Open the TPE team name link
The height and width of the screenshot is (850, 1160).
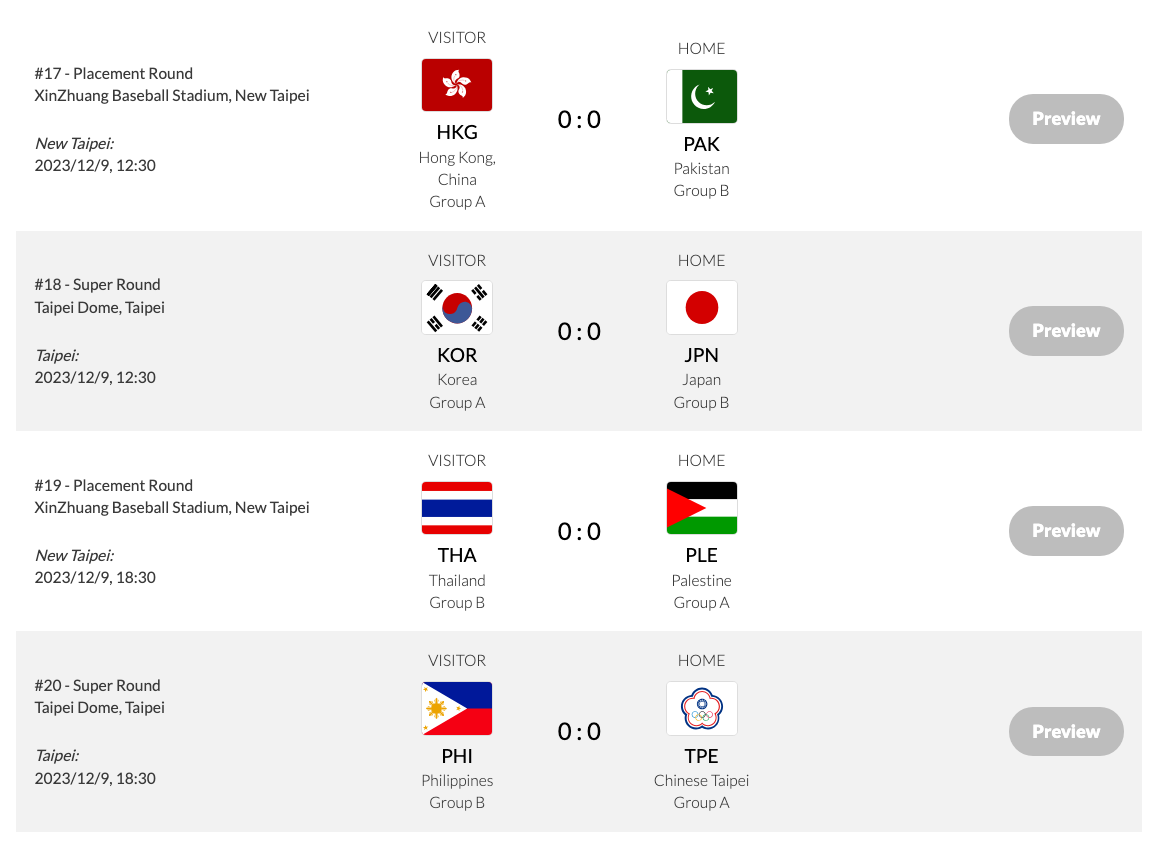[x=701, y=756]
